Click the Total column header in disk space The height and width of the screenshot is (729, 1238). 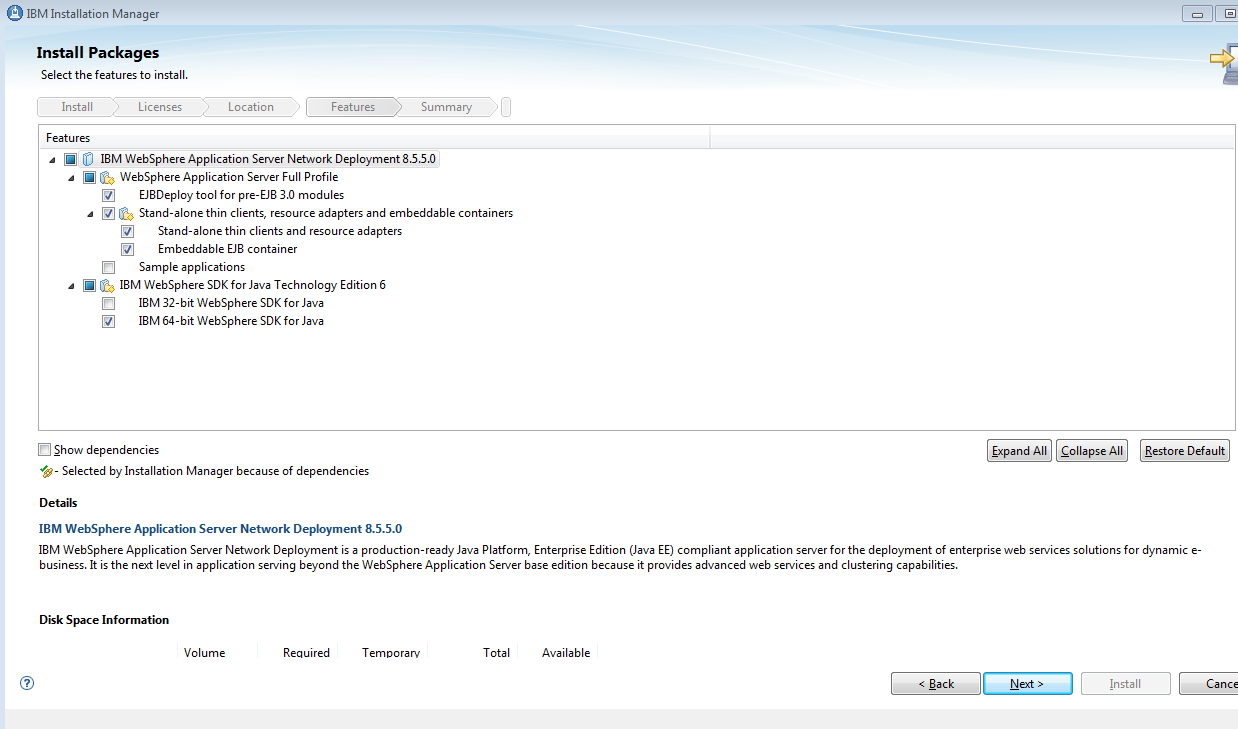pyautogui.click(x=496, y=653)
